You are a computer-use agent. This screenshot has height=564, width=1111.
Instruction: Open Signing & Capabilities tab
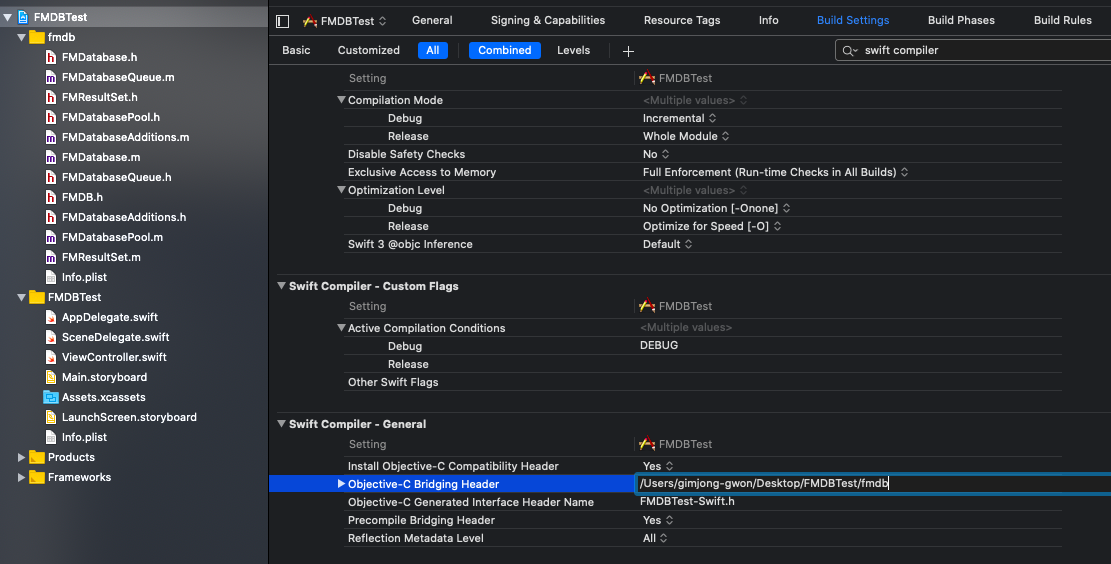pyautogui.click(x=548, y=20)
